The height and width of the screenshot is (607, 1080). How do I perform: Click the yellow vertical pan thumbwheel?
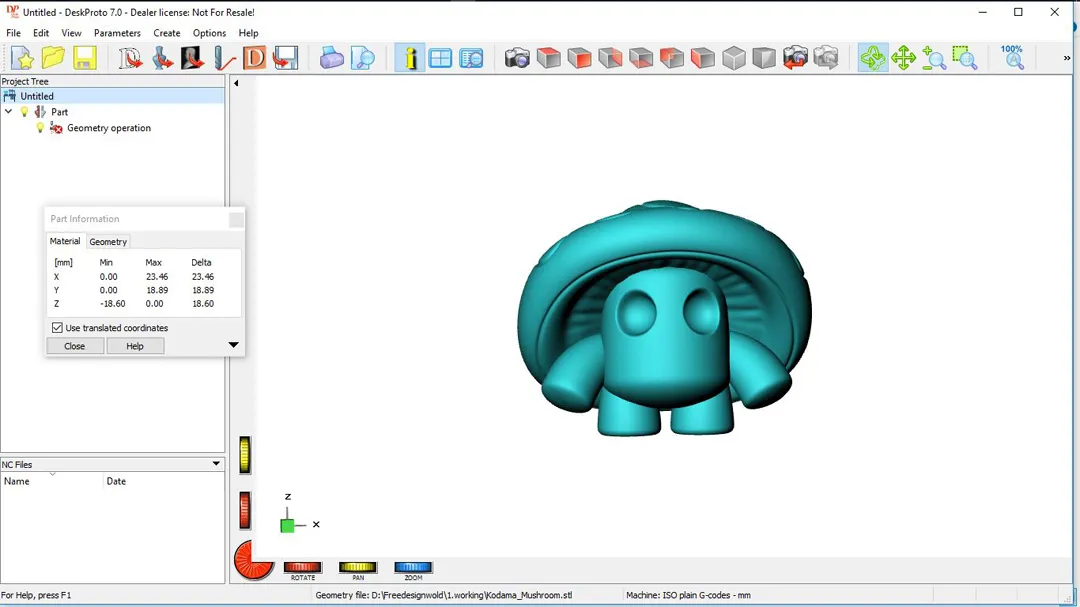[245, 455]
